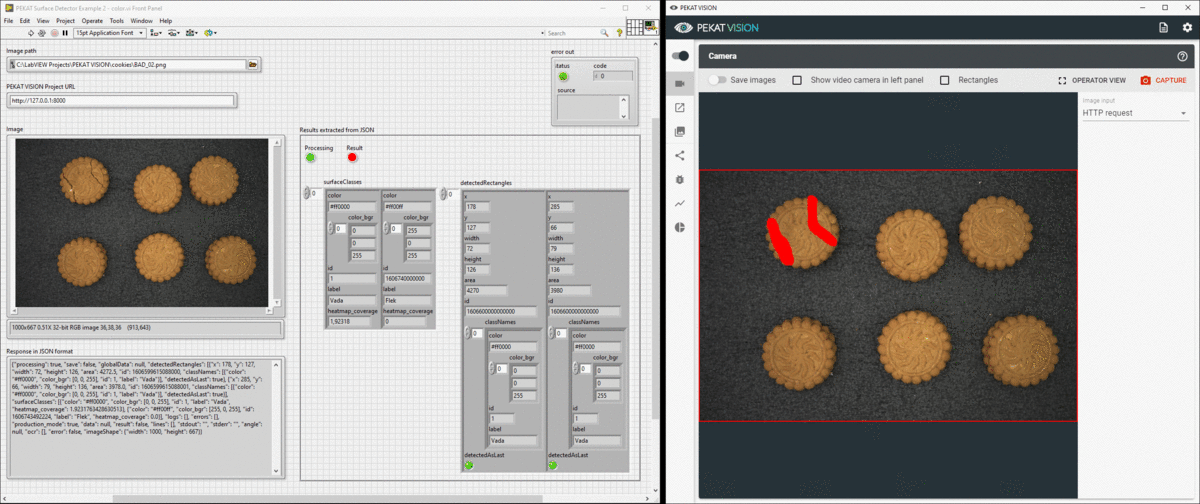The width and height of the screenshot is (1200, 504).
Task: Open the Tools menu
Action: point(117,20)
